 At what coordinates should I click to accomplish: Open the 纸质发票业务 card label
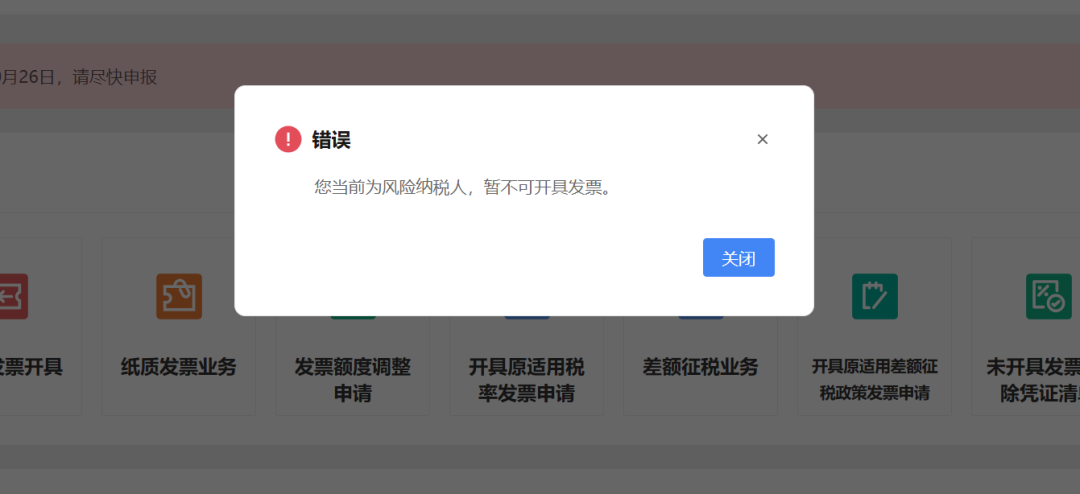pyautogui.click(x=178, y=367)
